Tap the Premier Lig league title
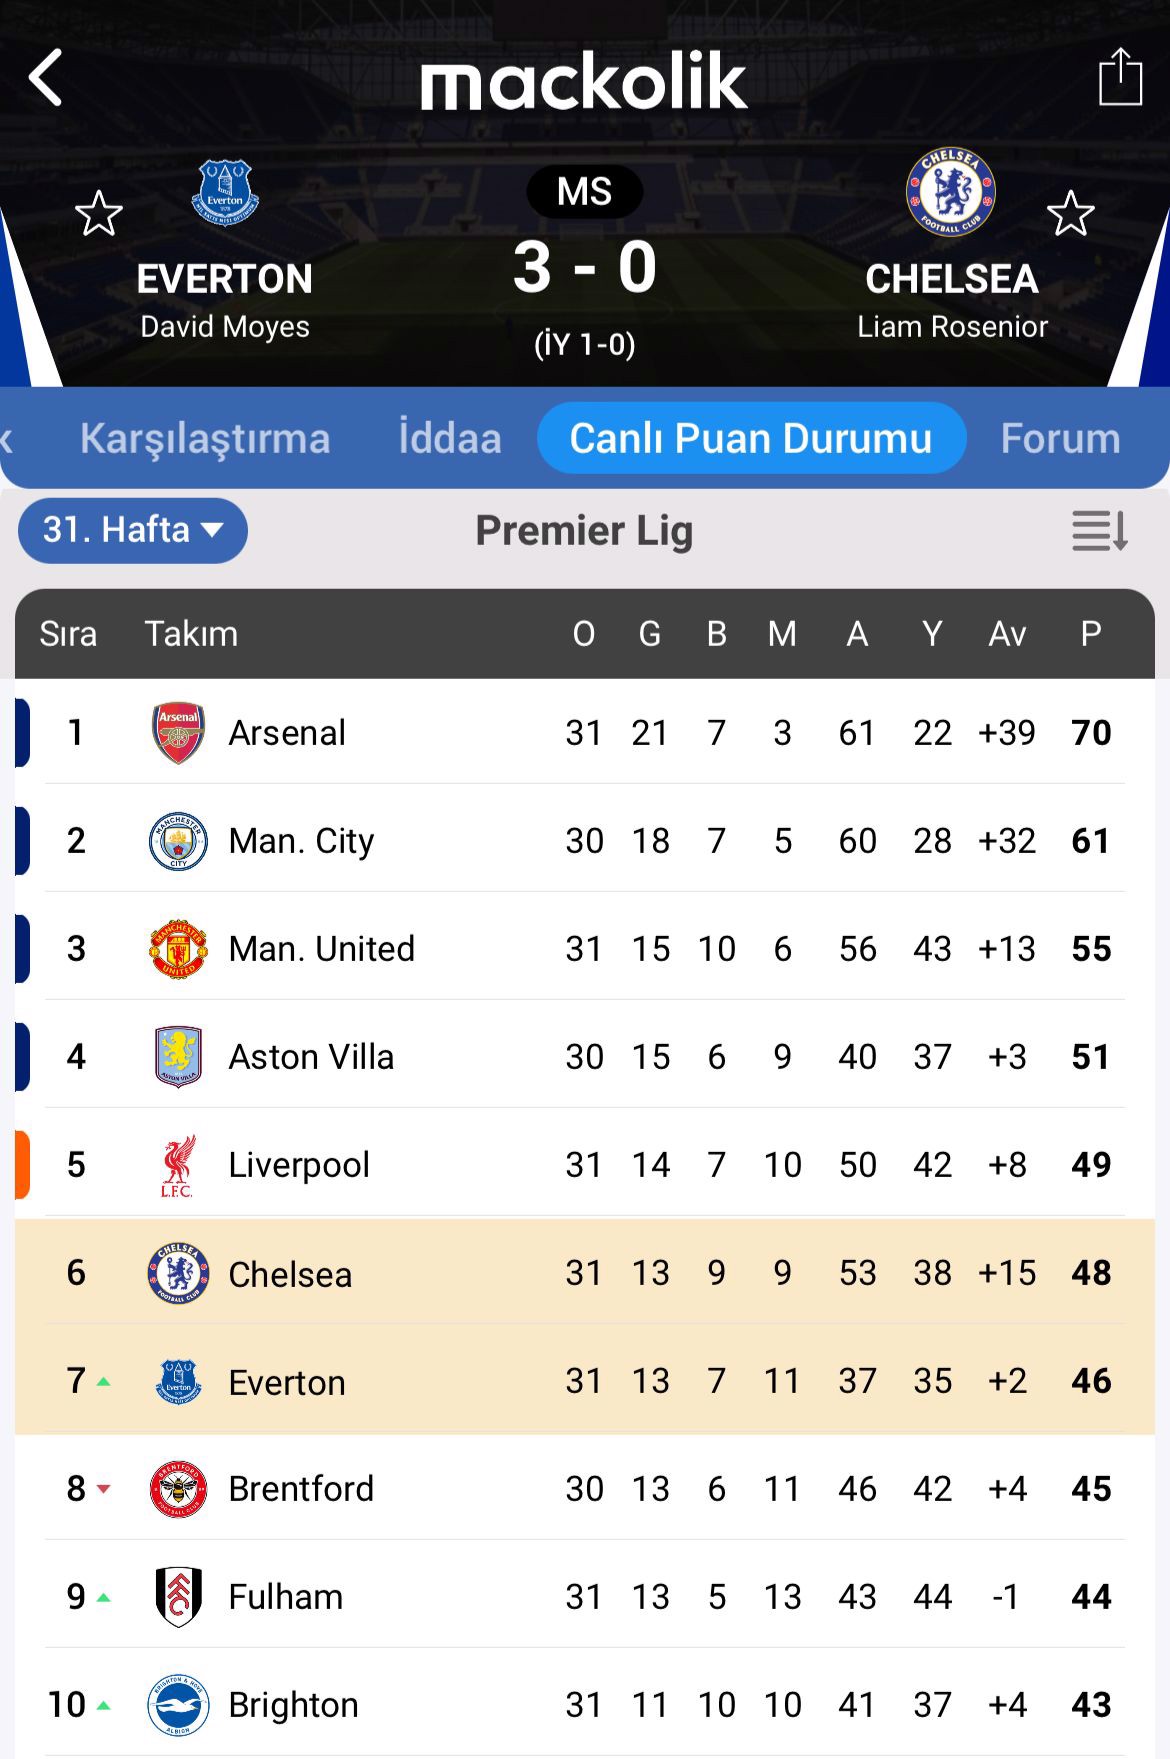The image size is (1170, 1759). pyautogui.click(x=584, y=531)
